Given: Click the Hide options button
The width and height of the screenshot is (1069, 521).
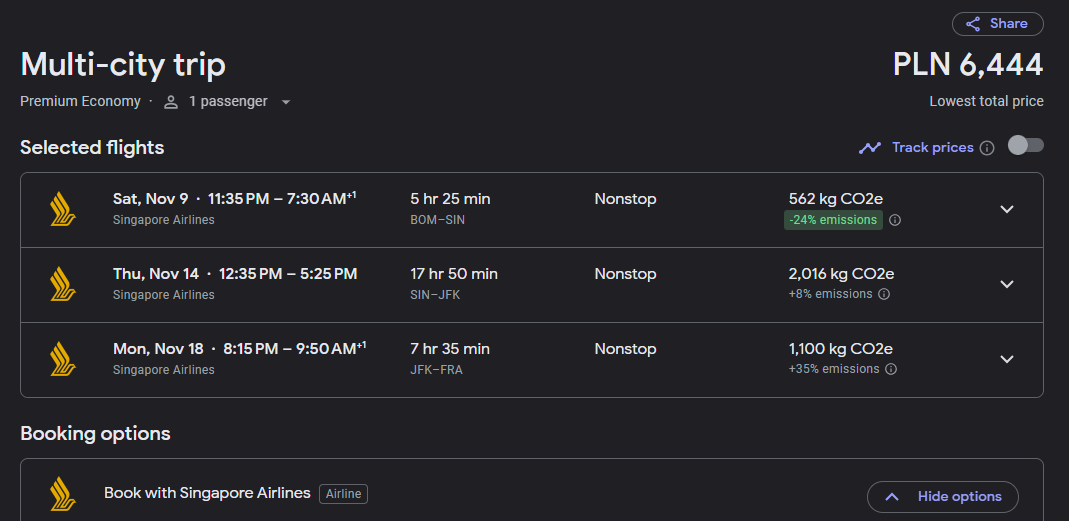Looking at the screenshot, I should 943,496.
